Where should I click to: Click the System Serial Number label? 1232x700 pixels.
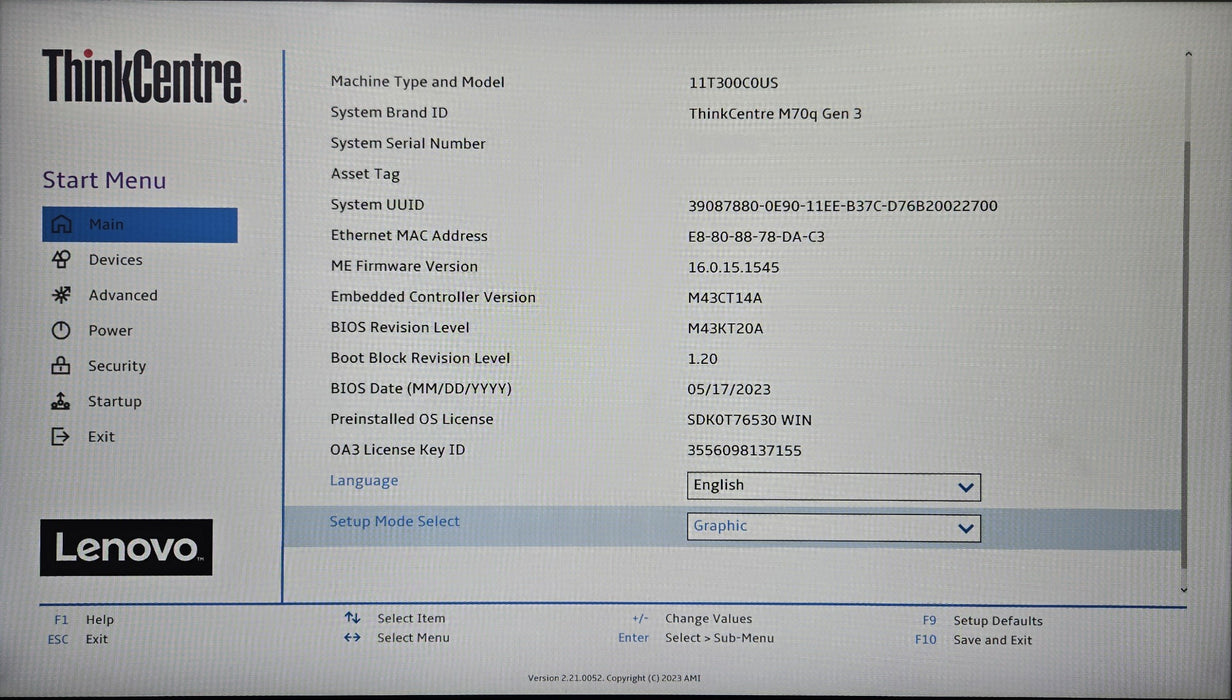coord(408,143)
